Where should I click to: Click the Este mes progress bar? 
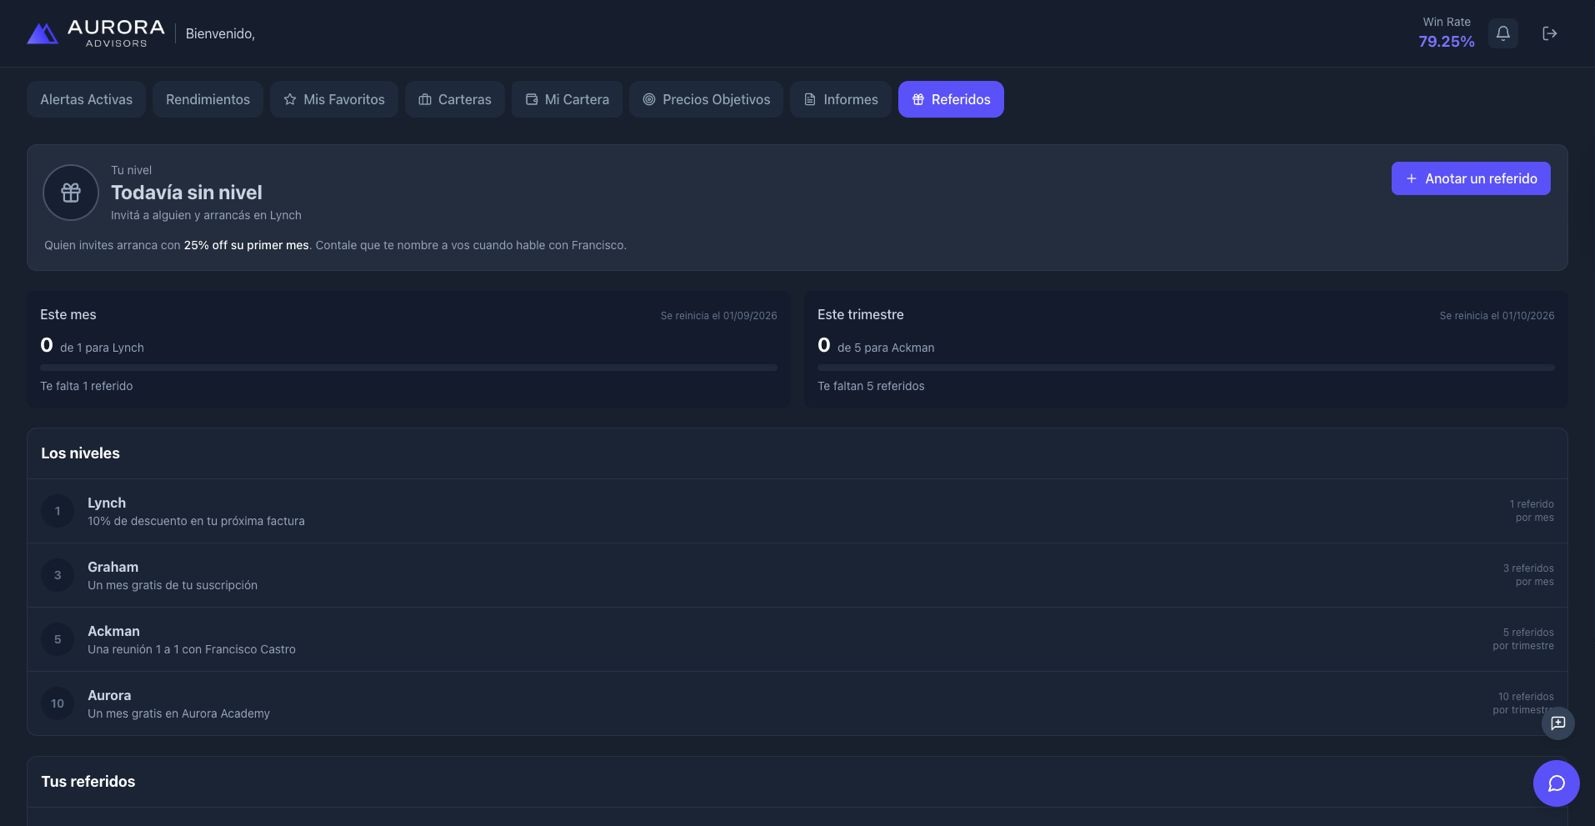point(408,367)
